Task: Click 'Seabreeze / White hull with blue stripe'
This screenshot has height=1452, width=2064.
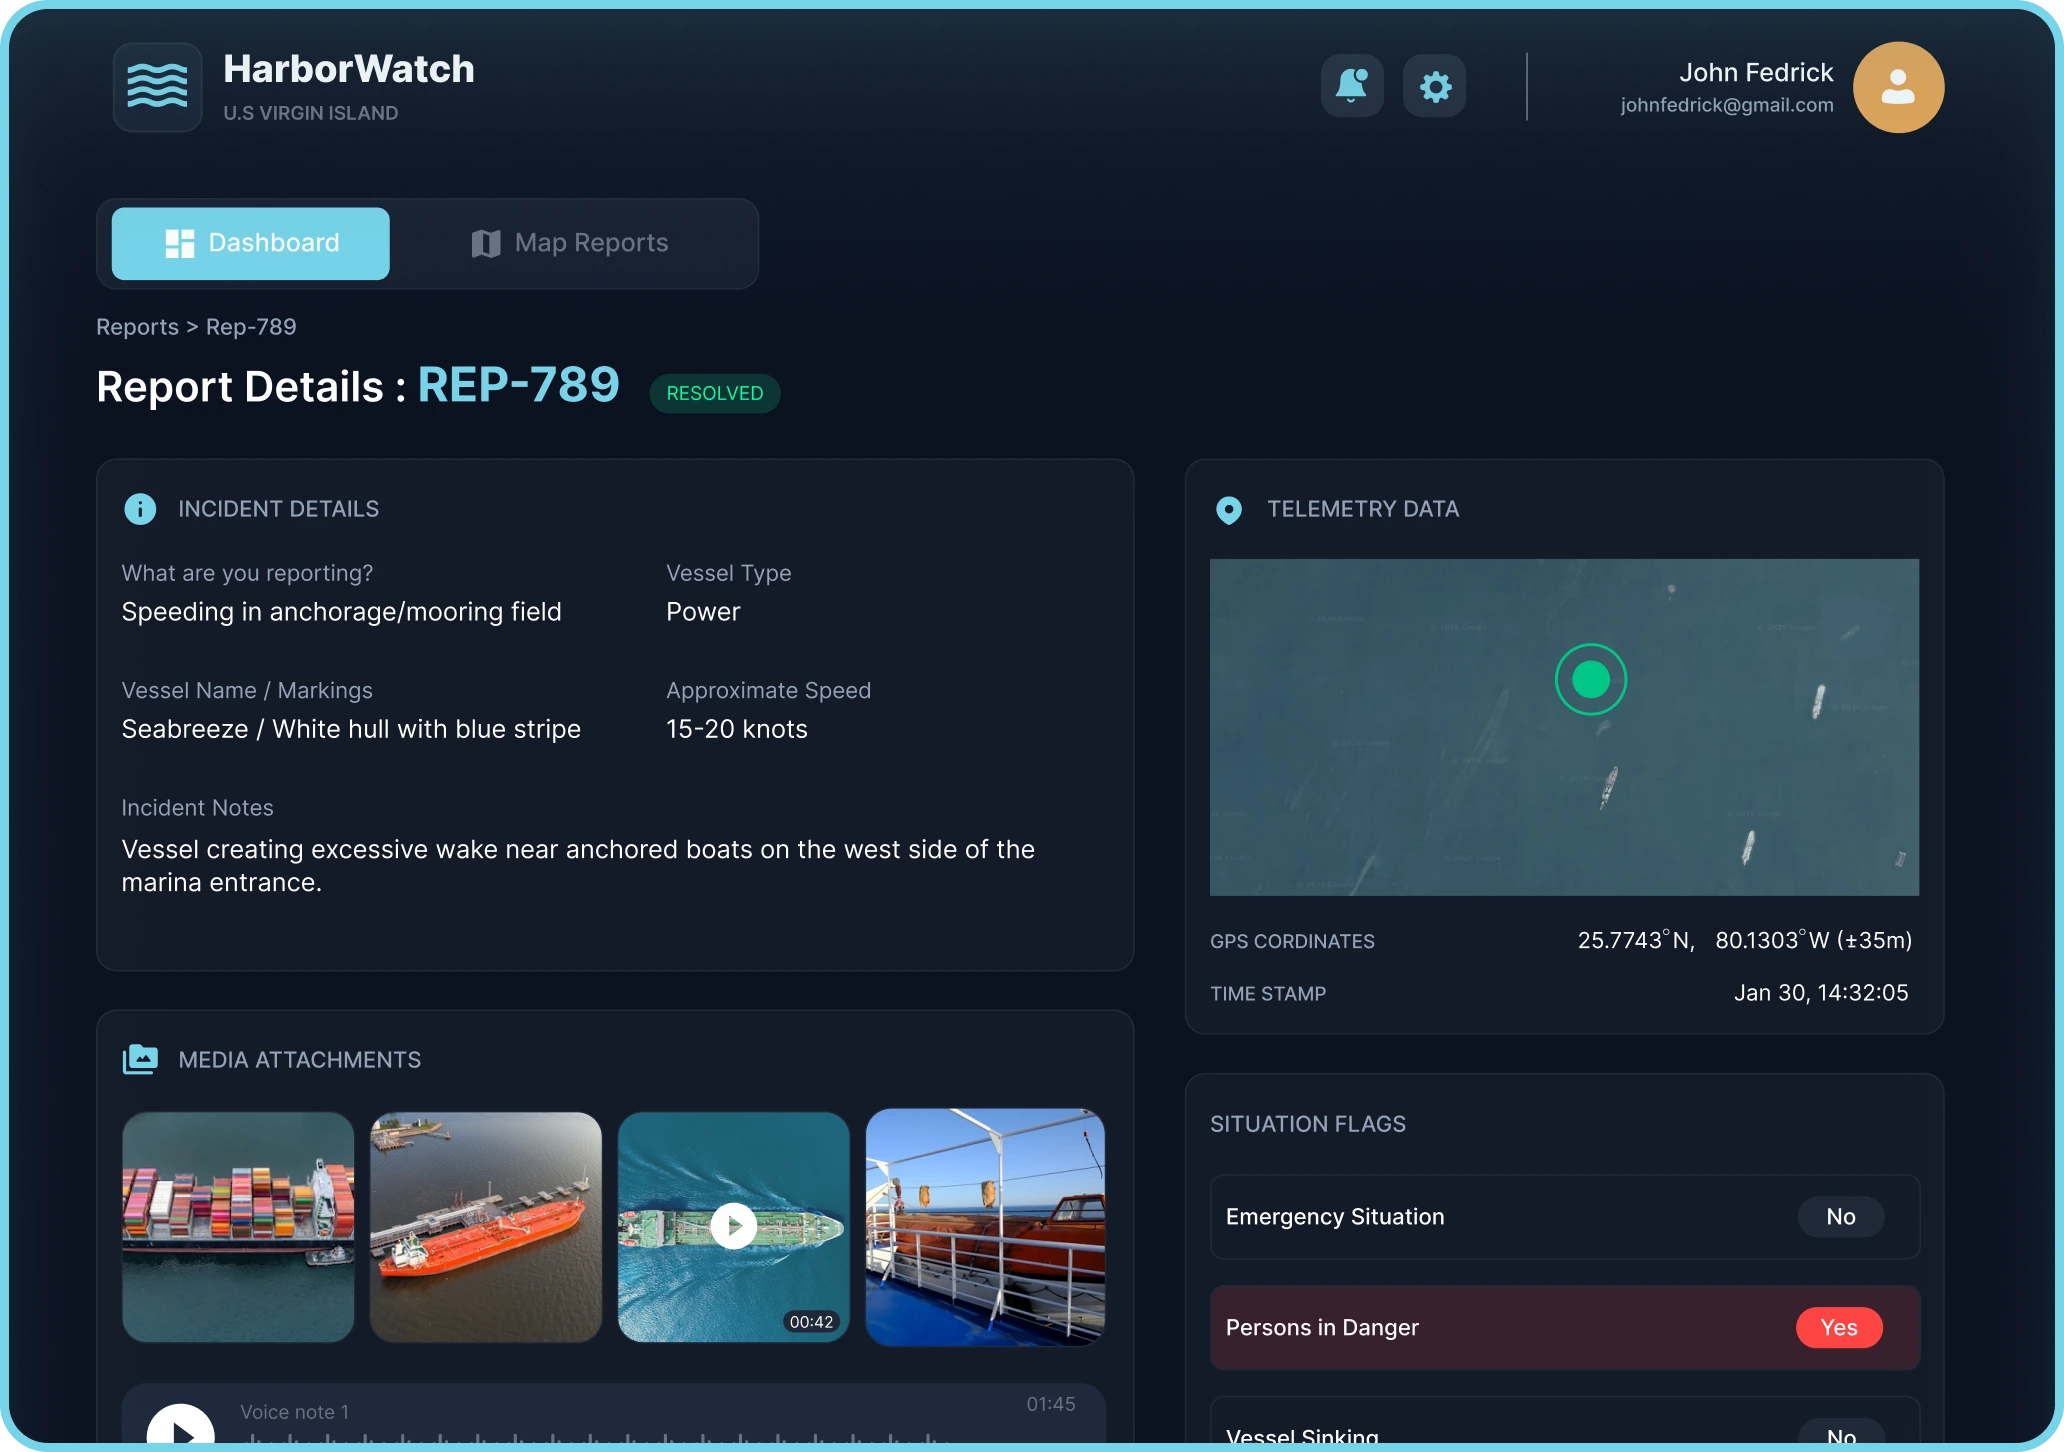Action: click(351, 729)
